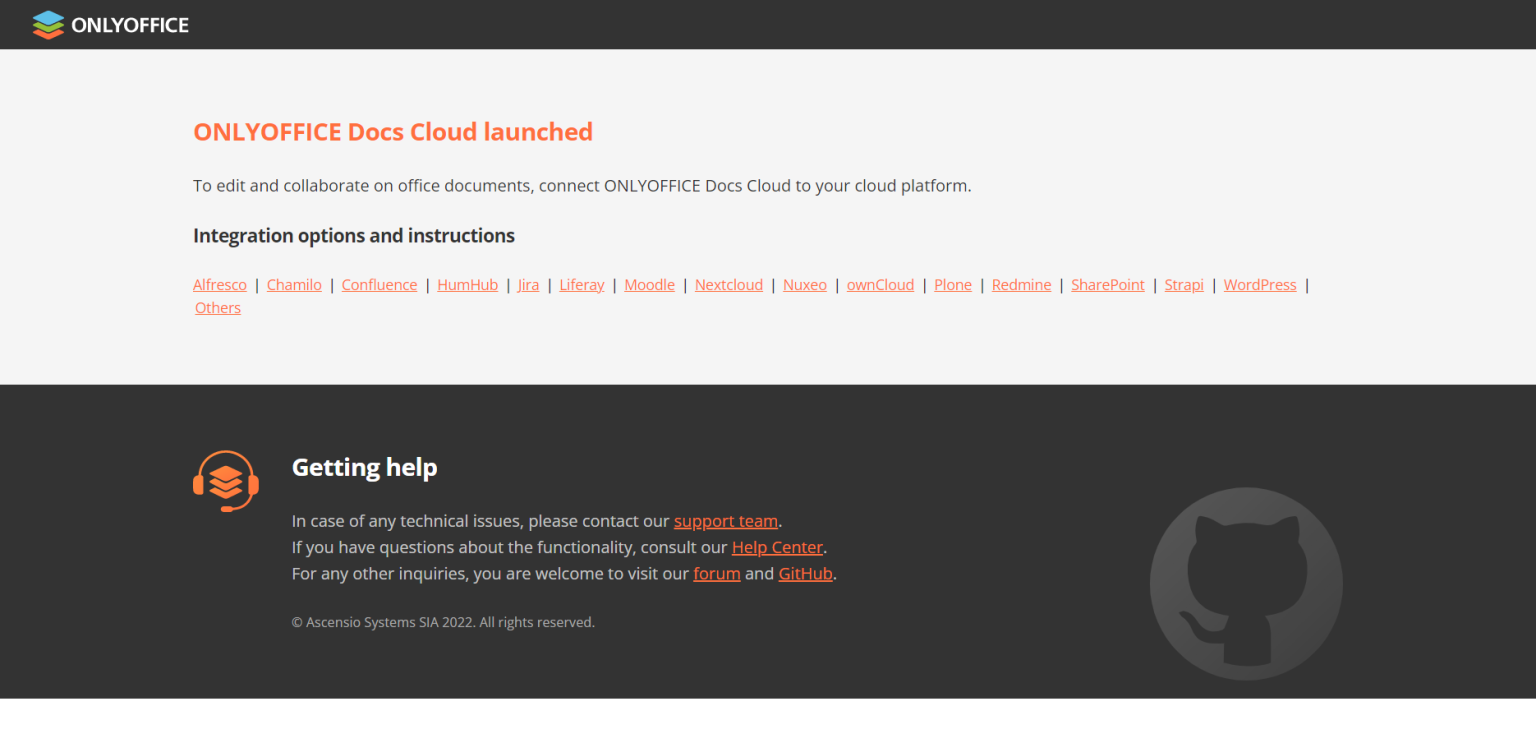Open the Plone integration instructions

click(x=952, y=285)
